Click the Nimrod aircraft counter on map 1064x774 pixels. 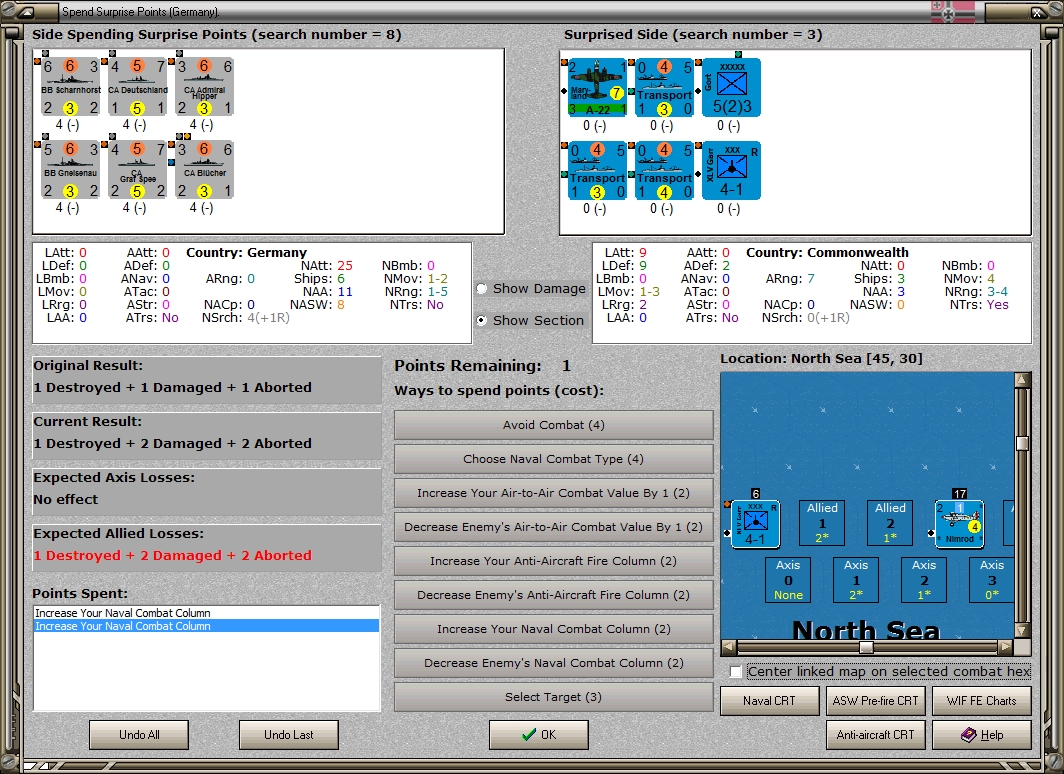[x=959, y=524]
